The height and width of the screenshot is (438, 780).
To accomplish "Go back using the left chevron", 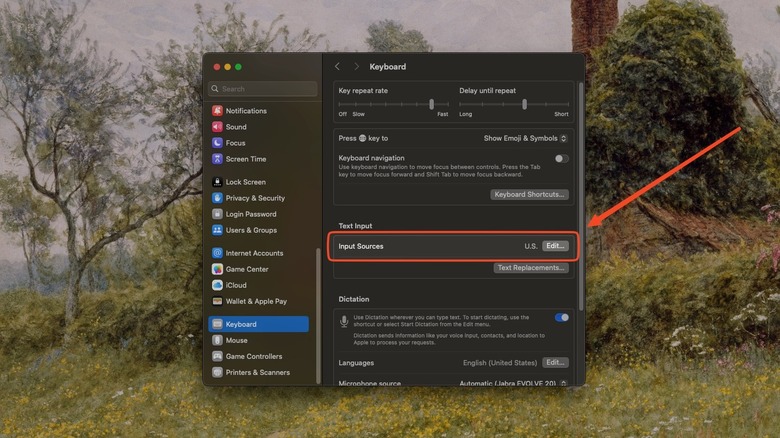I will pyautogui.click(x=337, y=67).
